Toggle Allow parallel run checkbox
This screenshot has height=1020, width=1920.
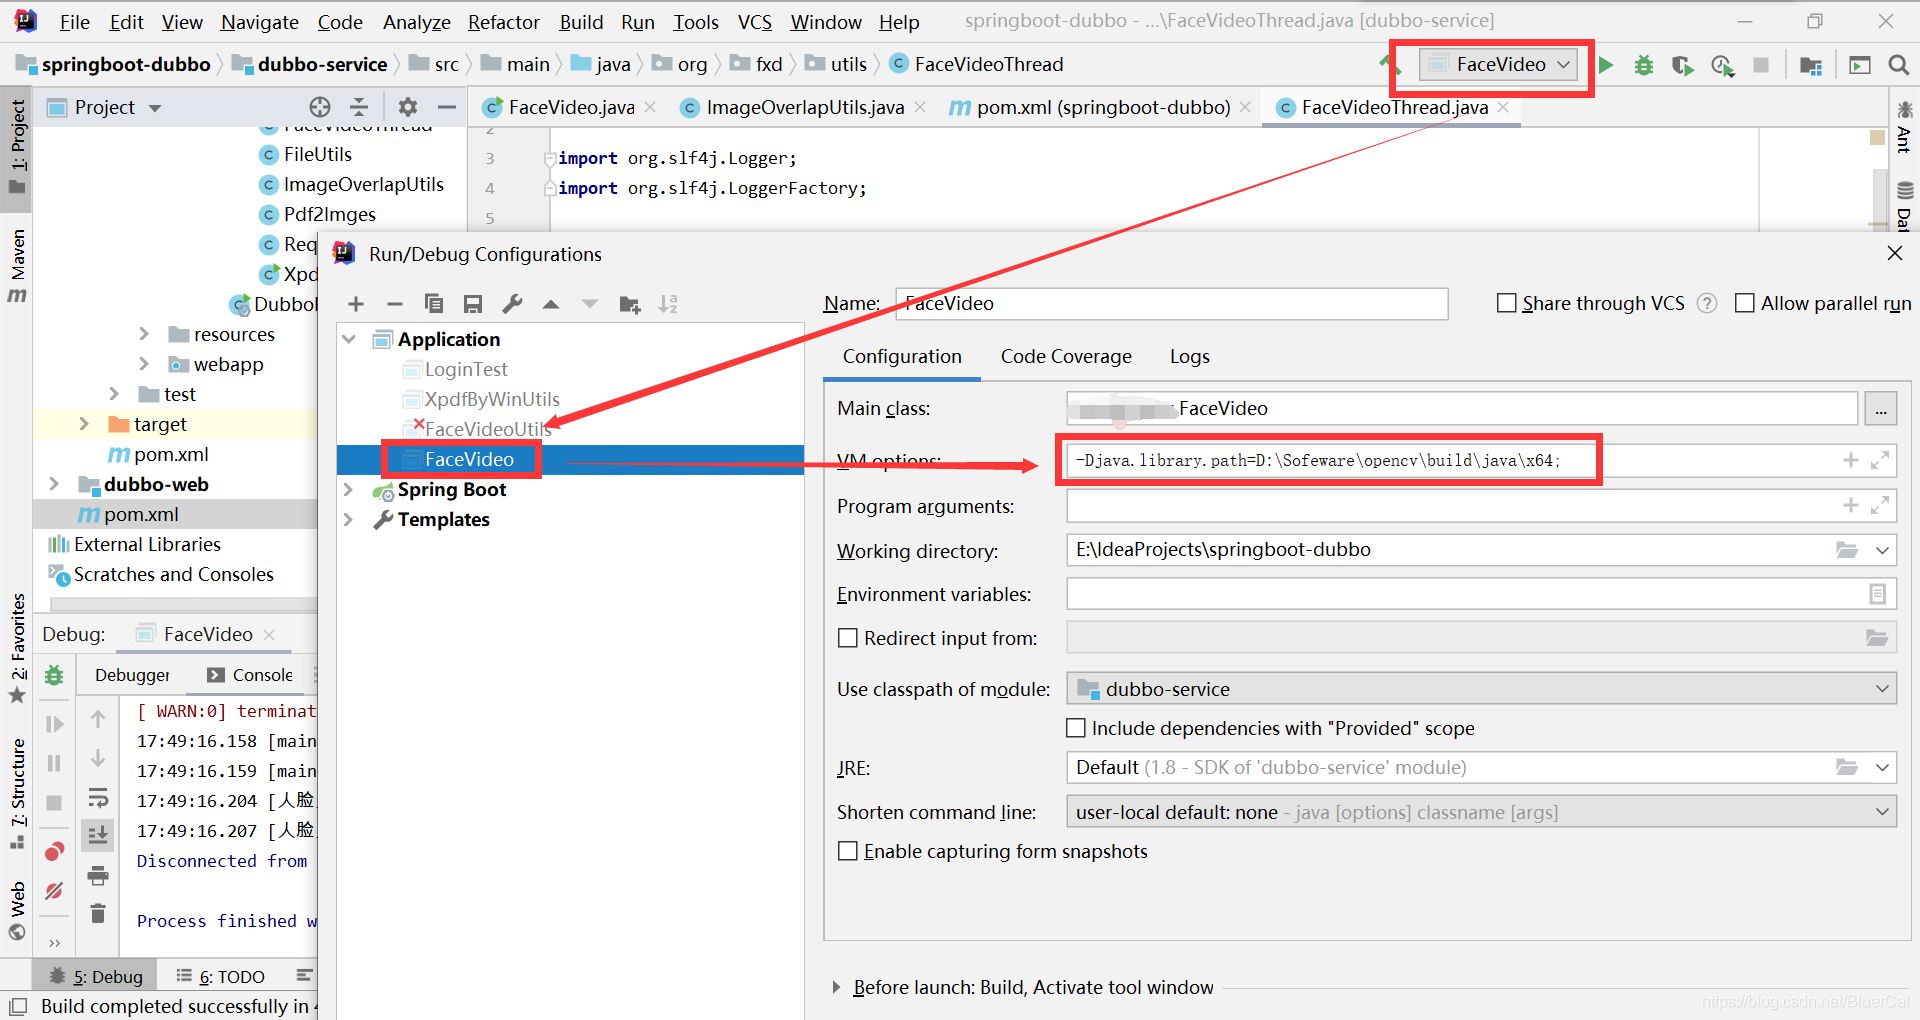point(1744,303)
